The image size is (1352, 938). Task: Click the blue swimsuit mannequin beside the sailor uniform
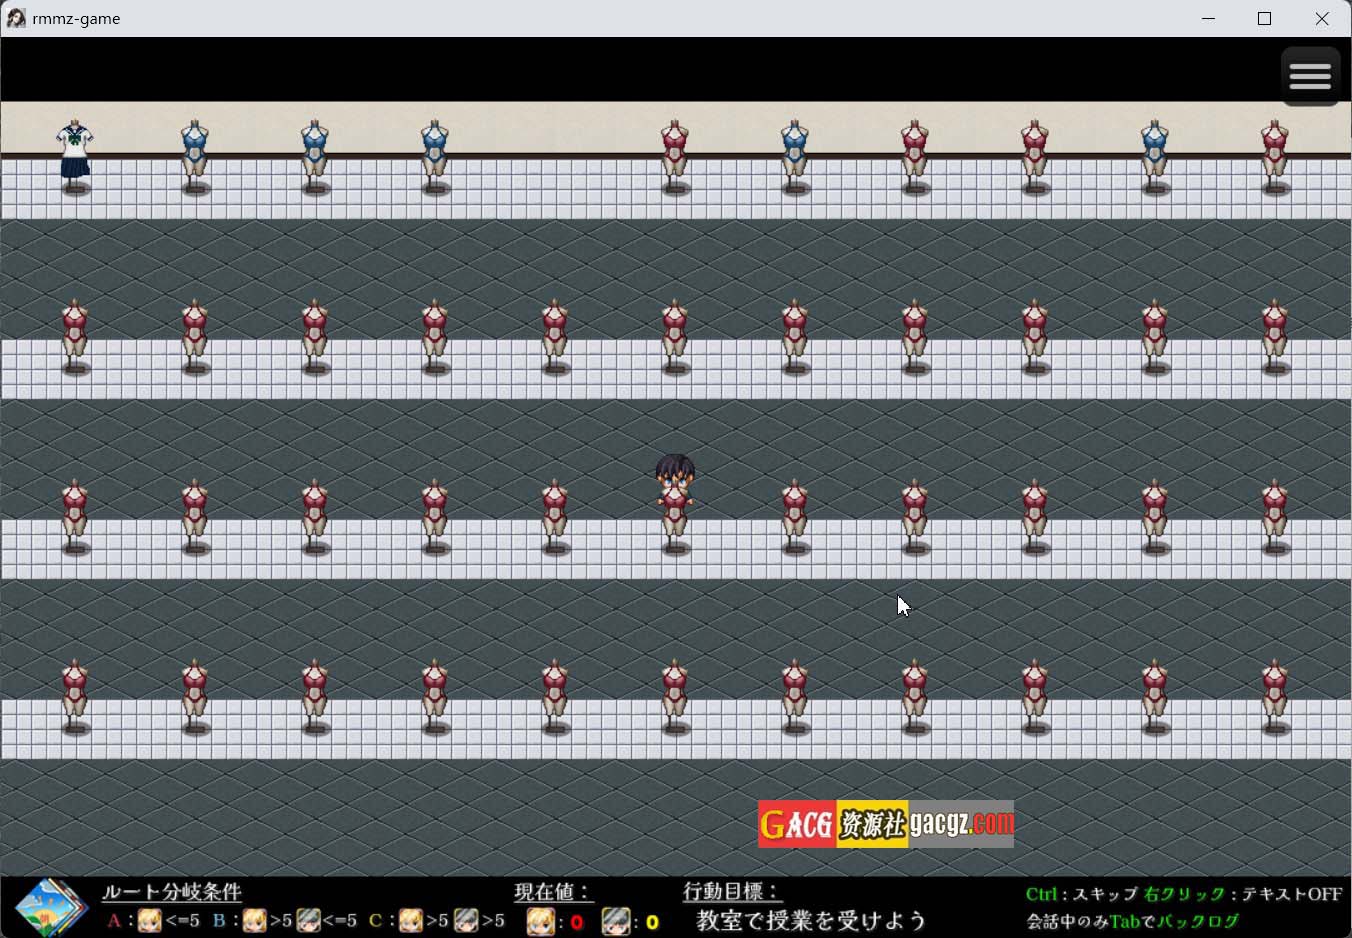tap(195, 155)
